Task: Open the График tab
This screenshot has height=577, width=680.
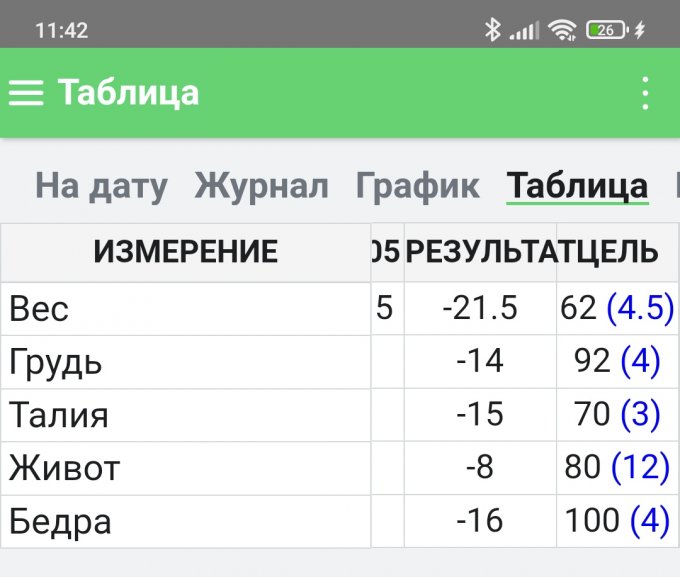Action: [417, 186]
